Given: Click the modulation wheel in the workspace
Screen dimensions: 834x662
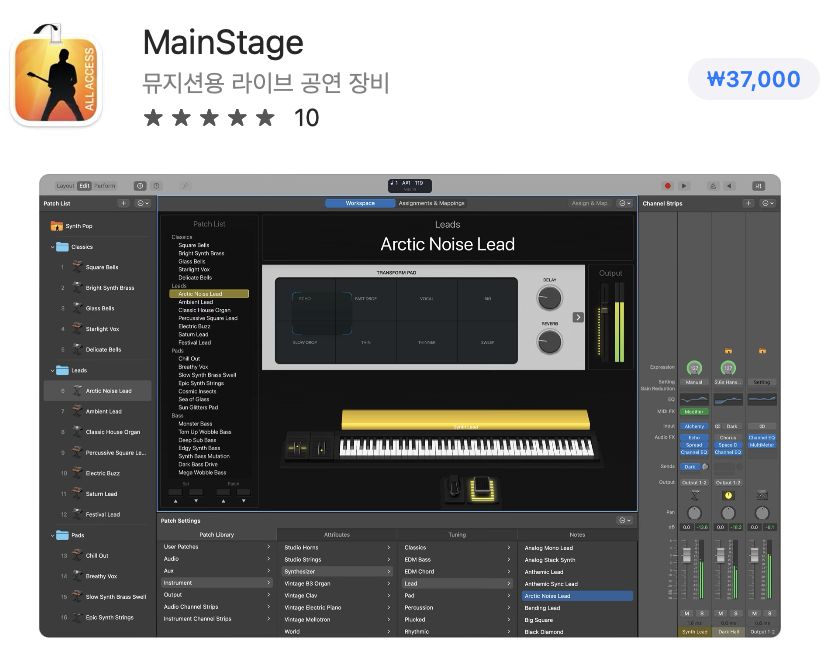Looking at the screenshot, I should tap(322, 448).
